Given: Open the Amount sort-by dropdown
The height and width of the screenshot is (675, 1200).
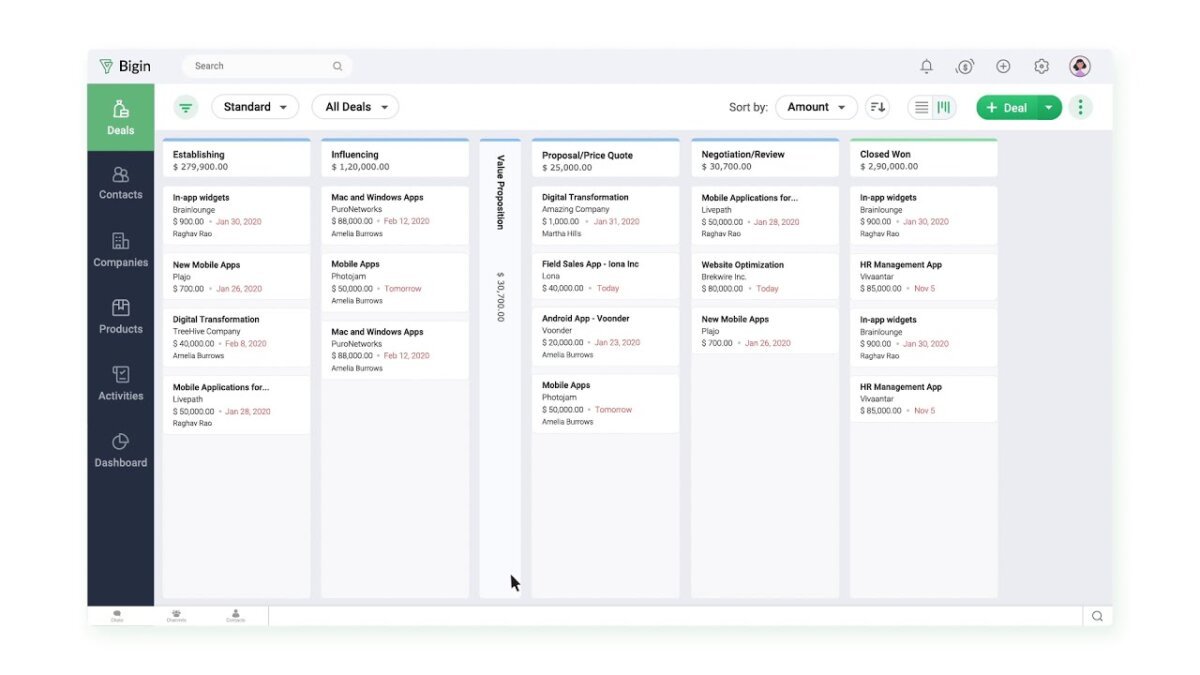Looking at the screenshot, I should click(816, 107).
